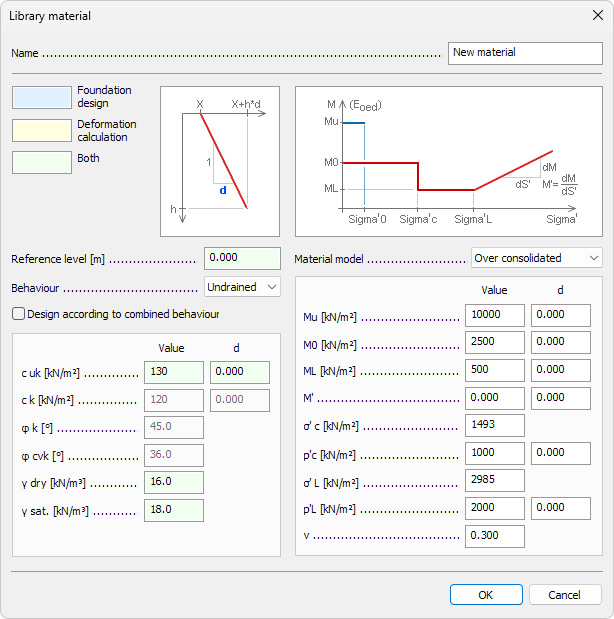Click the Reference level input field
614x619 pixels.
(241, 258)
